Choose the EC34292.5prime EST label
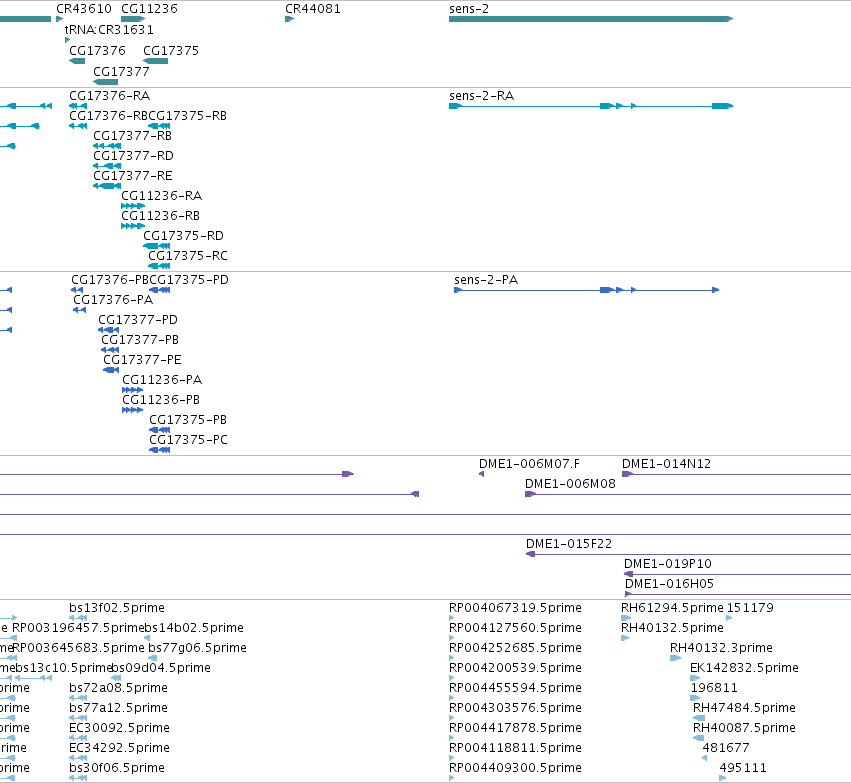The width and height of the screenshot is (851, 783). point(119,748)
